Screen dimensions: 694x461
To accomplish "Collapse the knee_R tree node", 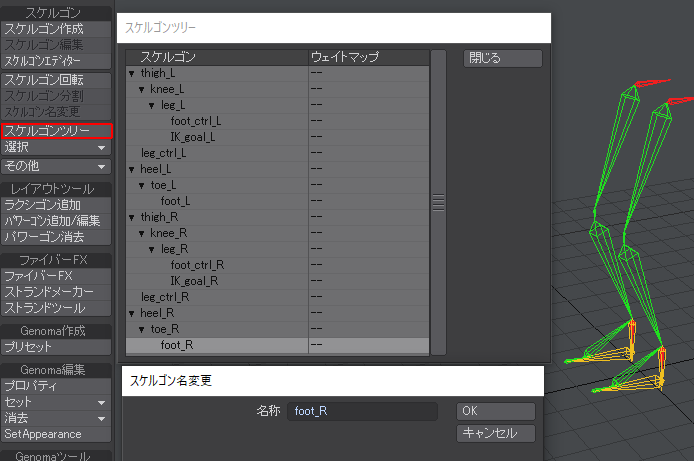I will [141, 234].
